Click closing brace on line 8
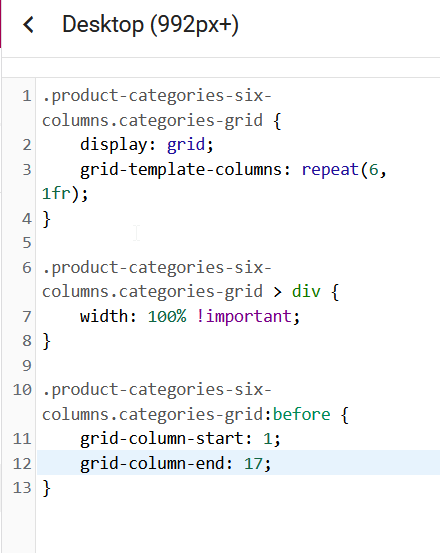 tap(47, 341)
